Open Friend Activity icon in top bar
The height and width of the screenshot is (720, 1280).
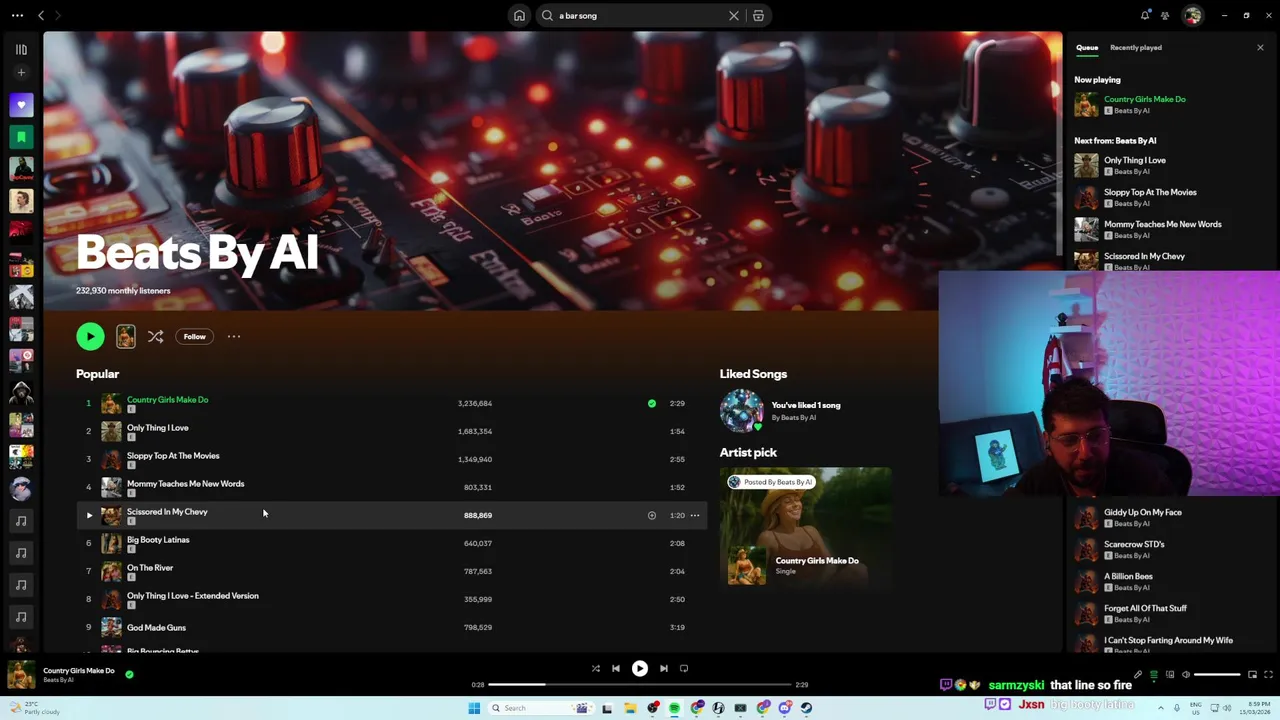[x=1165, y=16]
